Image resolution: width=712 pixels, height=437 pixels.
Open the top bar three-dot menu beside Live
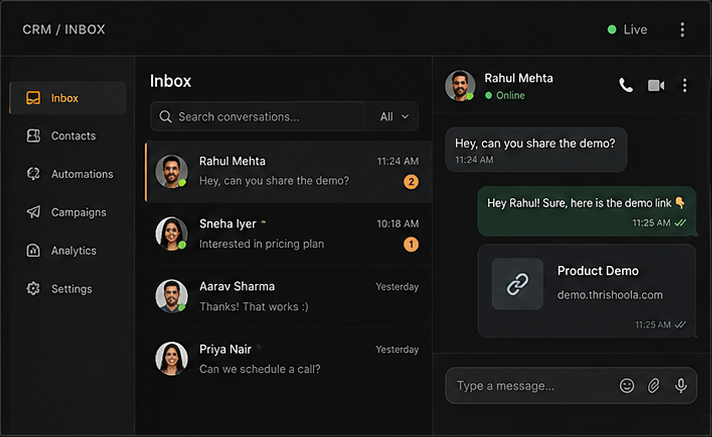[682, 30]
